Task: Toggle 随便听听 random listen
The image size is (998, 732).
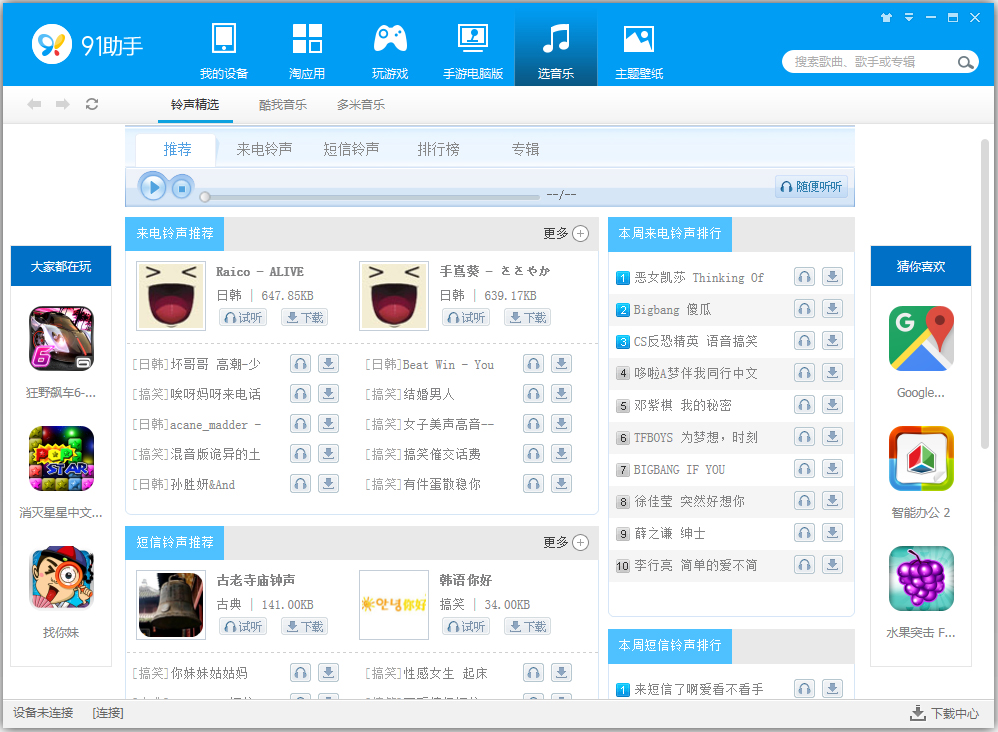Action: click(811, 187)
